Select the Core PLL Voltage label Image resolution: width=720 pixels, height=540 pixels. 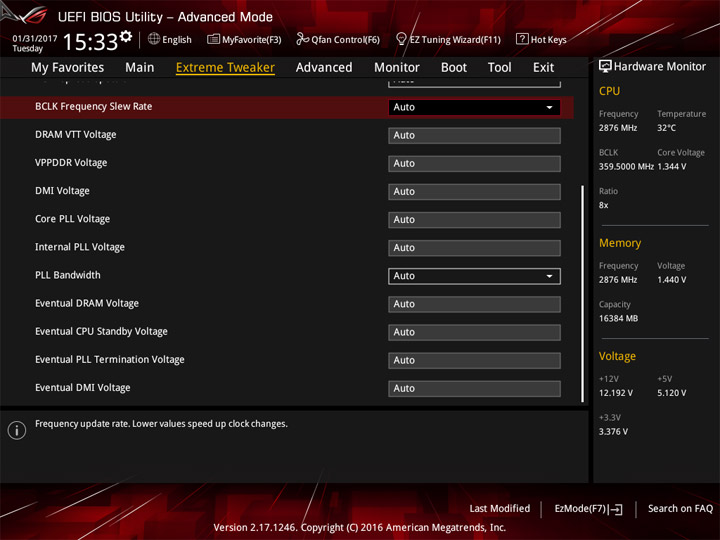point(73,219)
